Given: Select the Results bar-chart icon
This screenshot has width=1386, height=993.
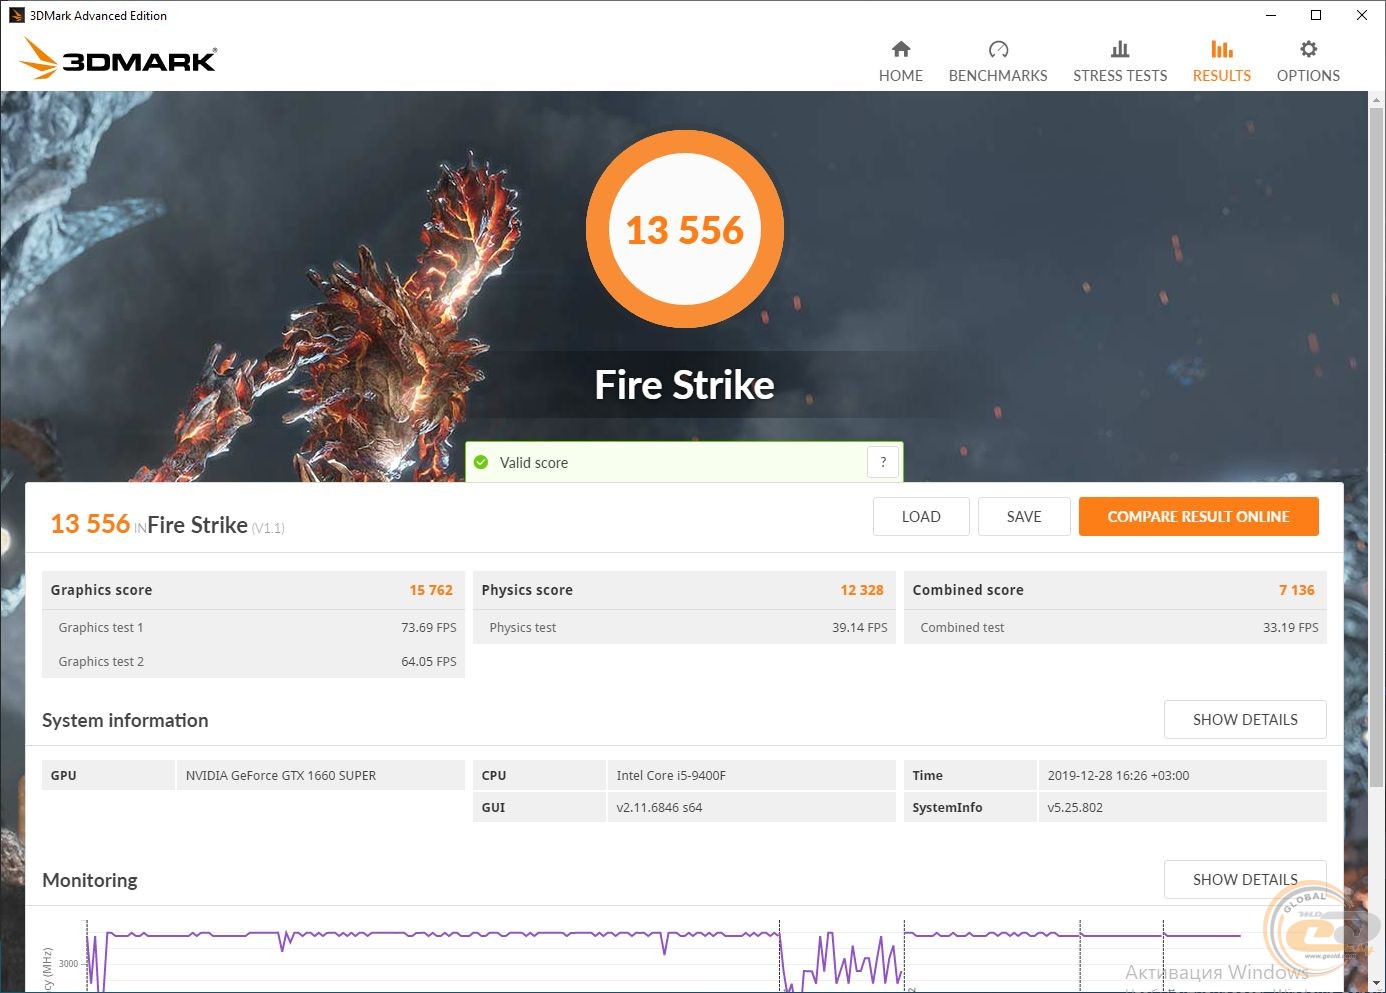Looking at the screenshot, I should [1221, 49].
